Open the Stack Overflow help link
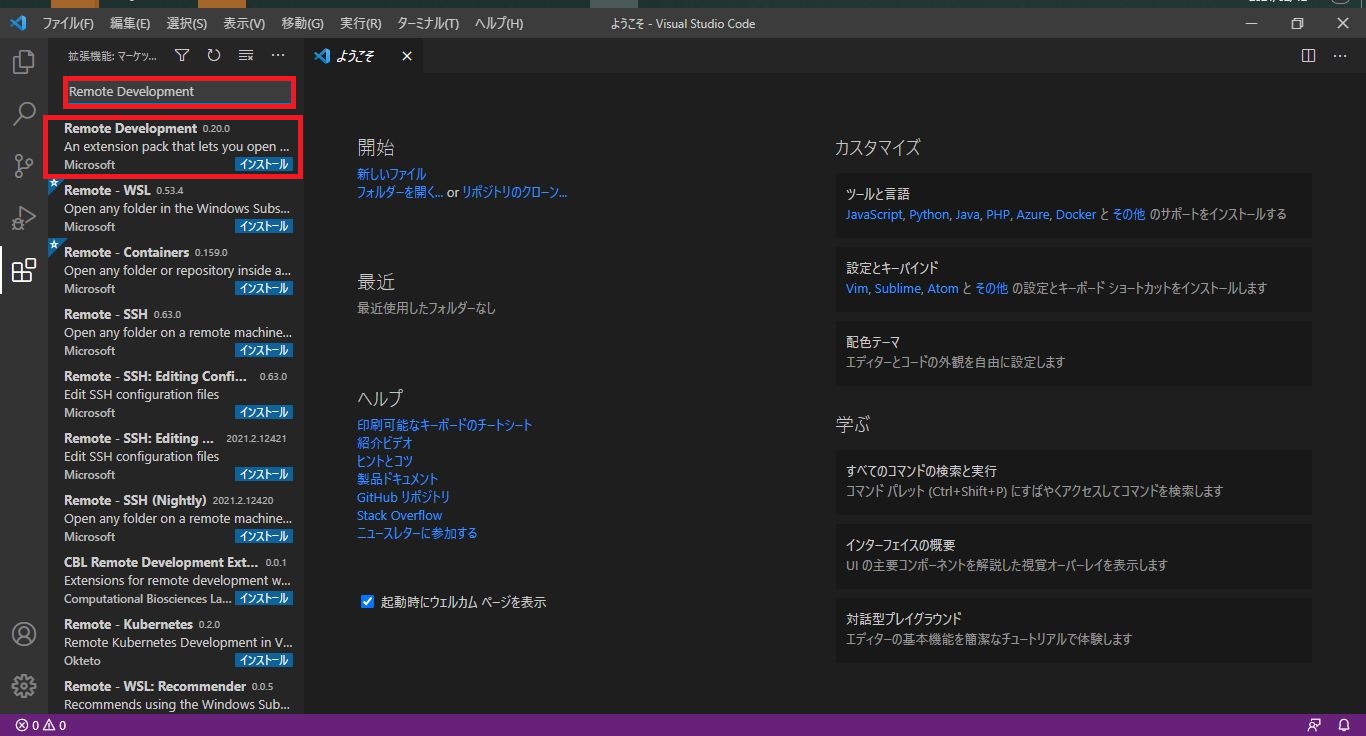This screenshot has width=1366, height=736. (399, 515)
